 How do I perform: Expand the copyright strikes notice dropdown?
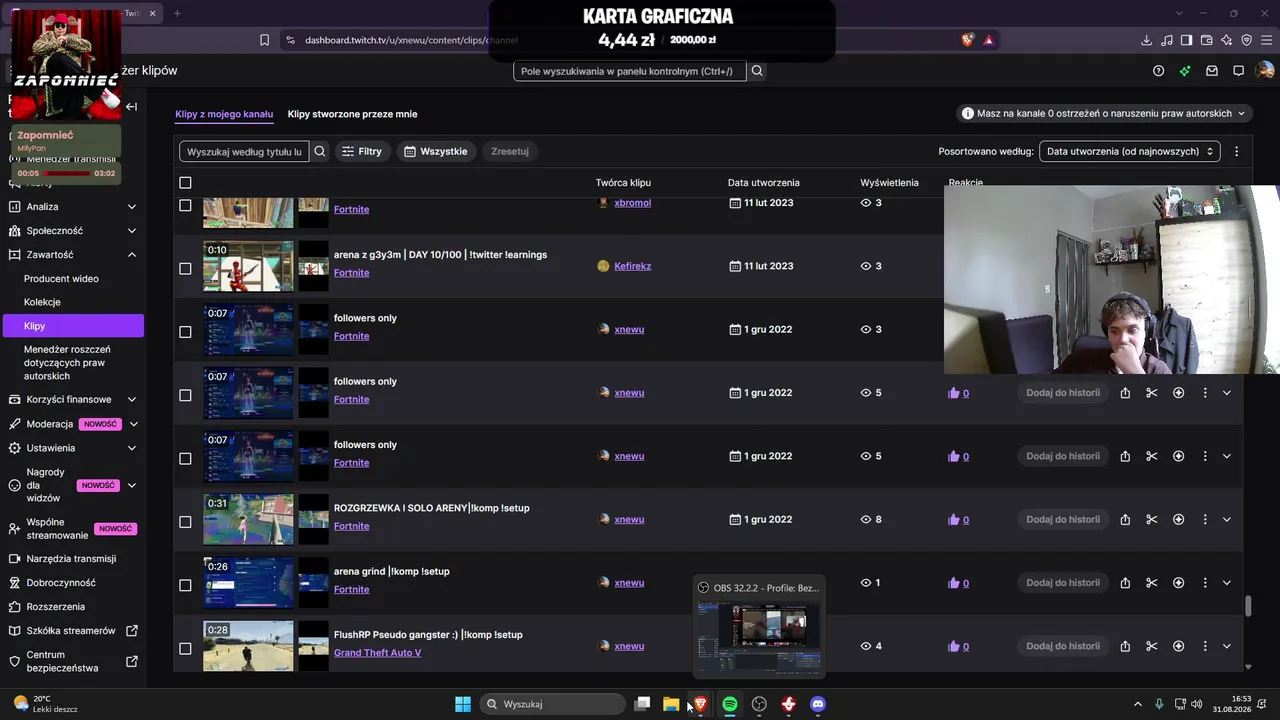point(1104,114)
